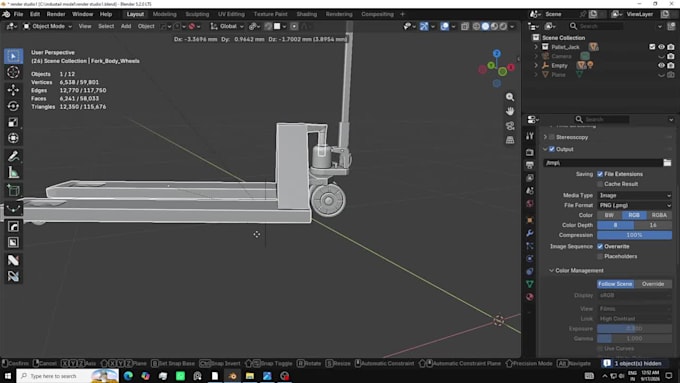Switch to wireframe viewport shading

(x=476, y=26)
